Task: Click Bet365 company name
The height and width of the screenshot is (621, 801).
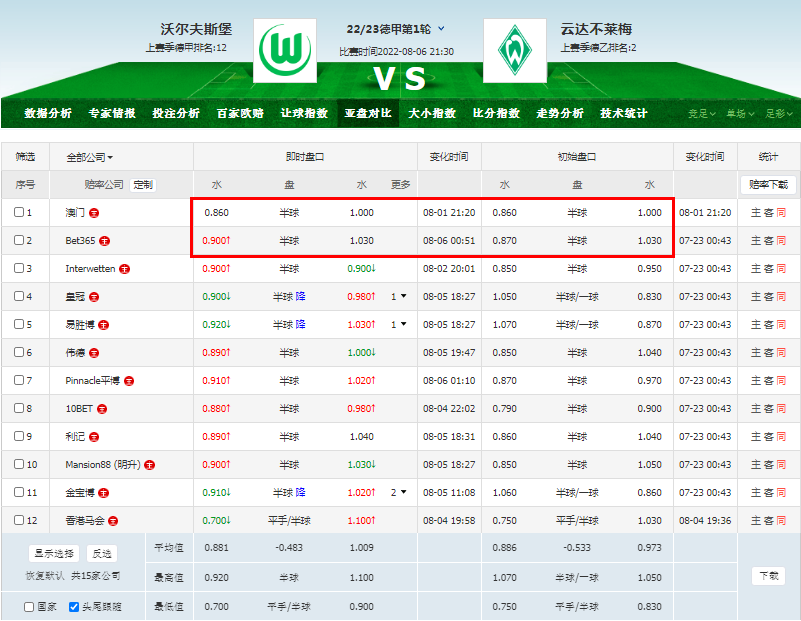Action: tap(80, 241)
